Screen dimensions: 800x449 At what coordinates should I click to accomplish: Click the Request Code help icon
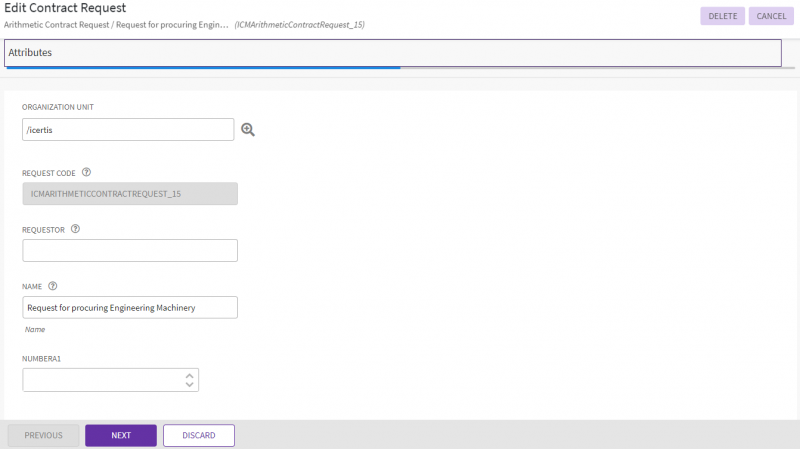[x=86, y=172]
